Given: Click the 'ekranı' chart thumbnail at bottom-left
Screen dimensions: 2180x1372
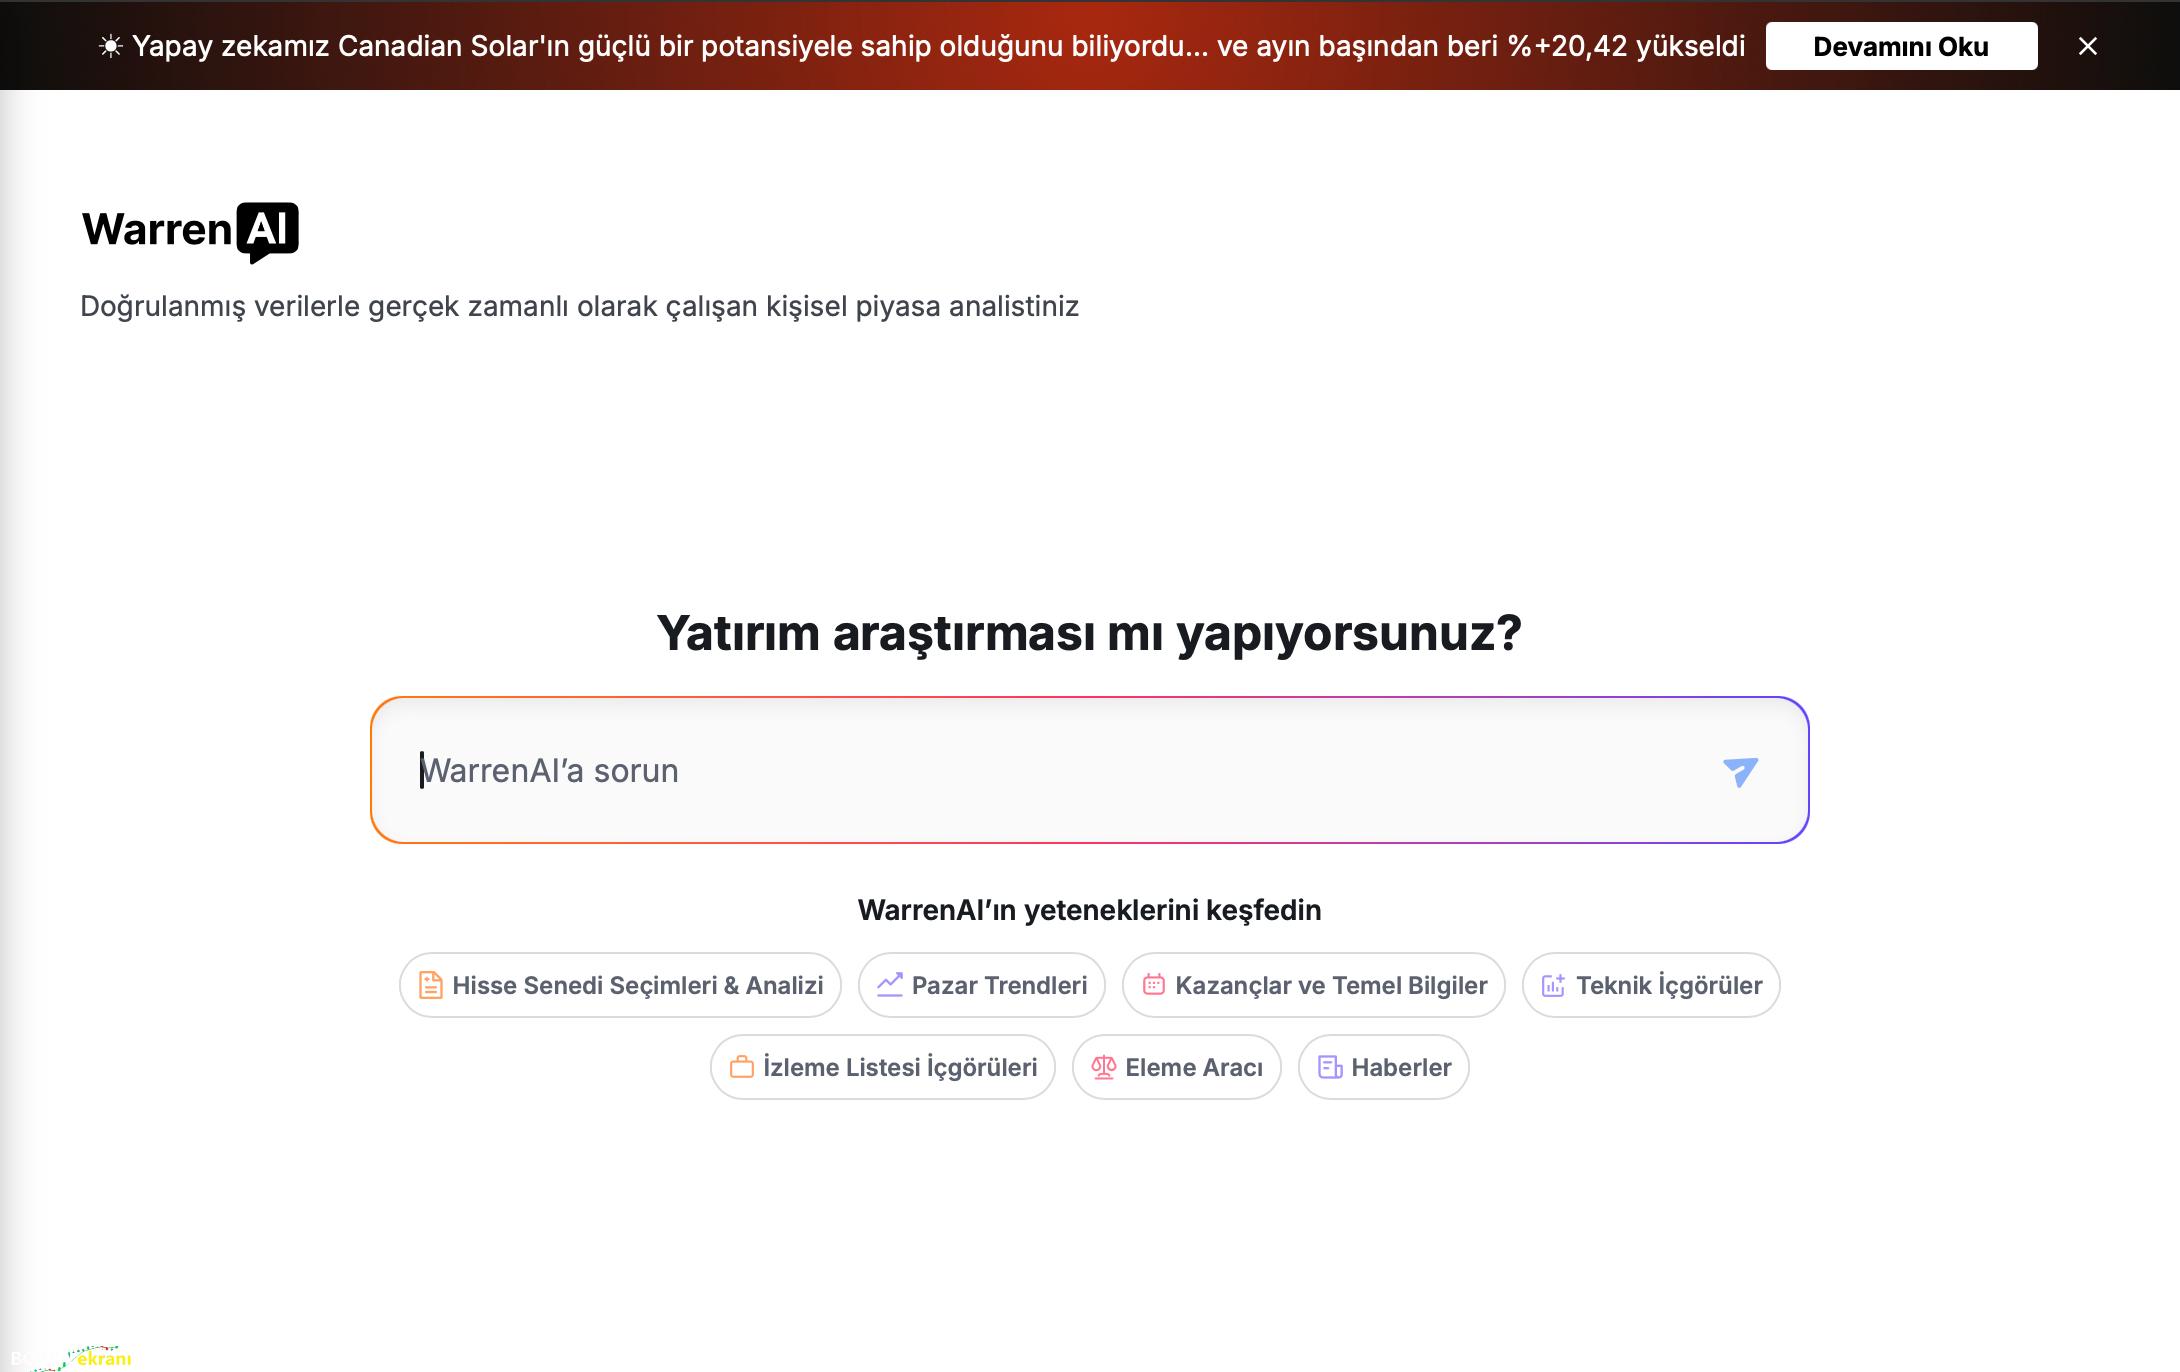Looking at the screenshot, I should point(92,1358).
